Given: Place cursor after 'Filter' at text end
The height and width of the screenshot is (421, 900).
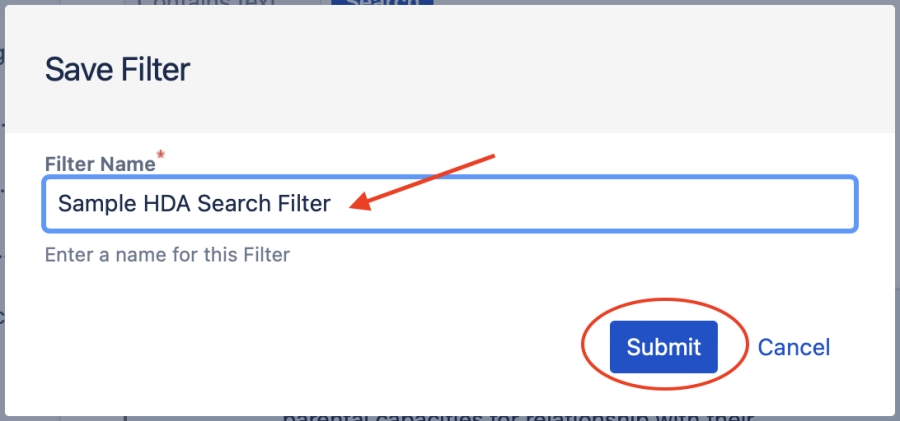Looking at the screenshot, I should pyautogui.click(x=331, y=204).
